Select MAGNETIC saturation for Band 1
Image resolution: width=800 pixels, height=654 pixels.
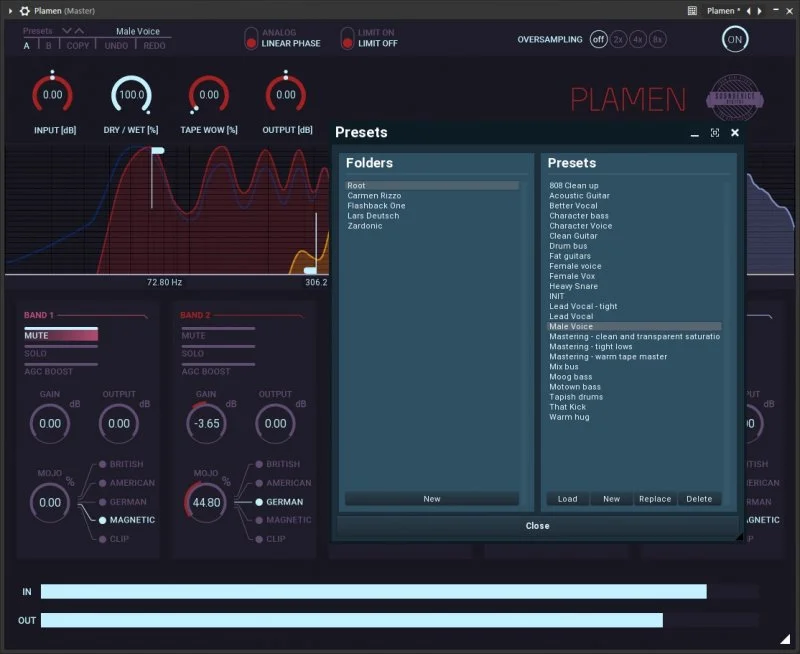pyautogui.click(x=127, y=520)
